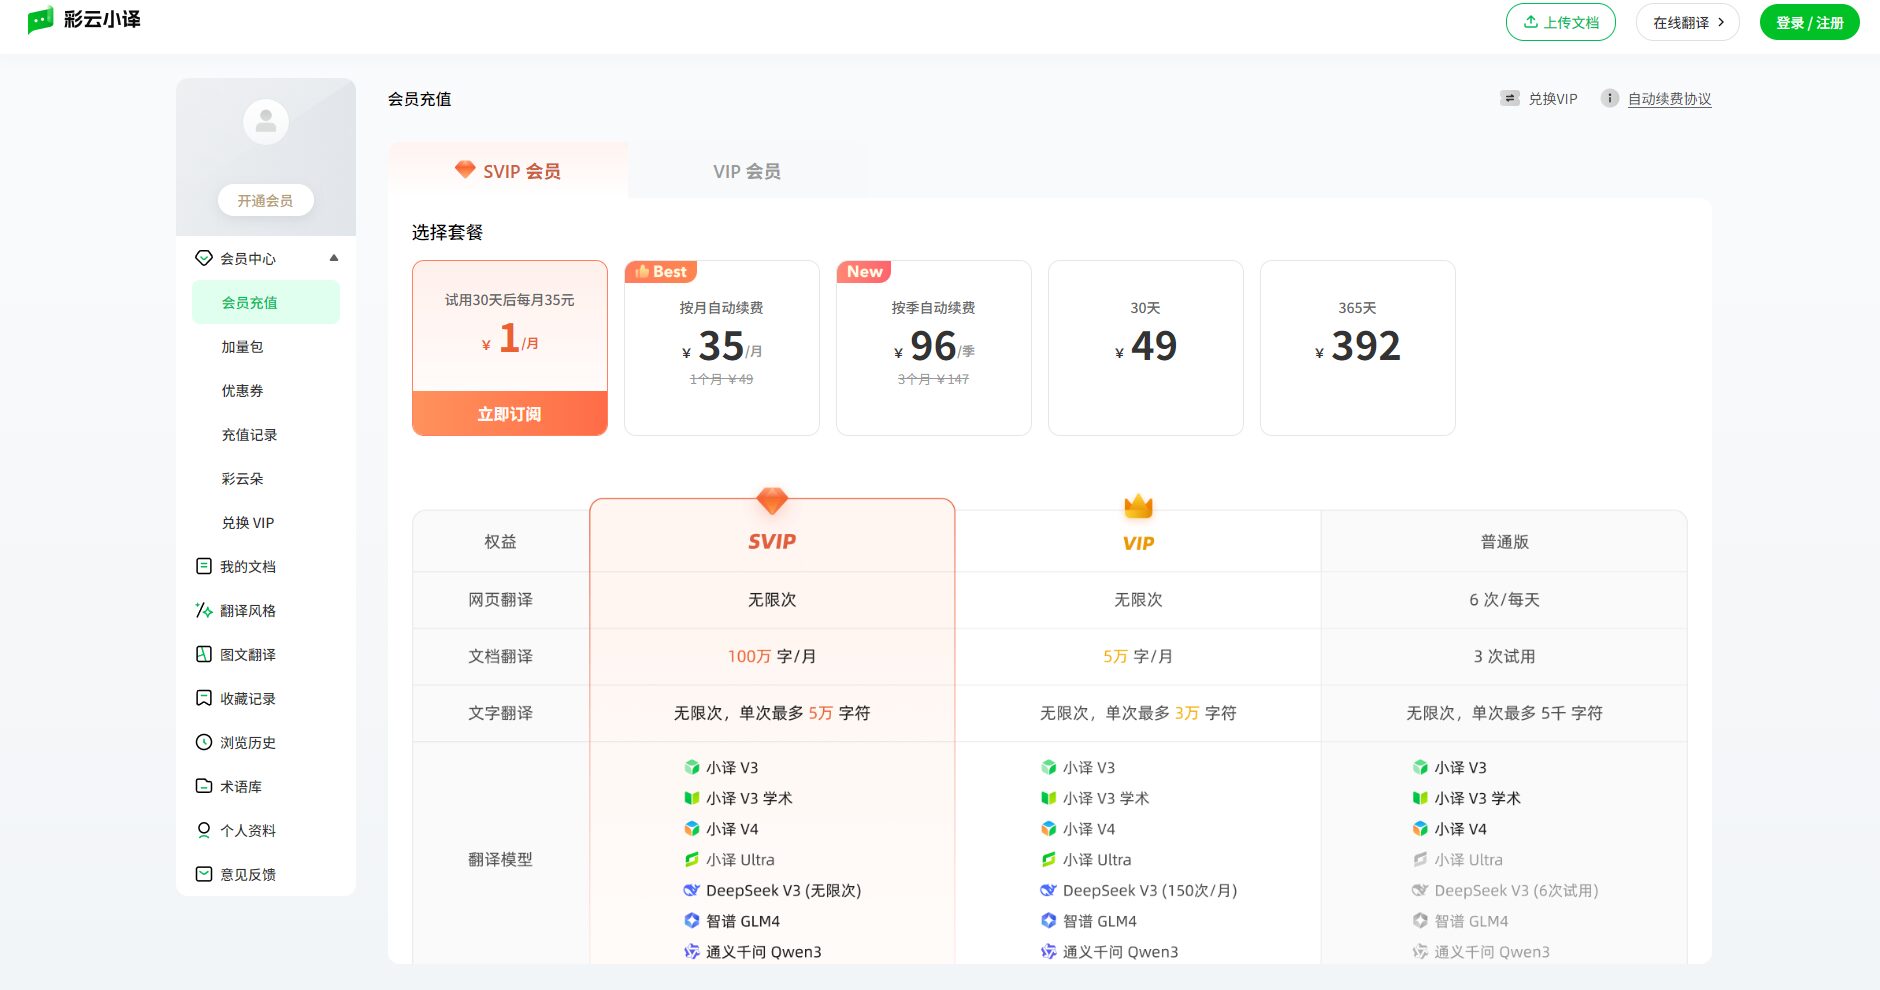
Task: Click the info icon beside 自动续费协议
Action: tap(1609, 98)
